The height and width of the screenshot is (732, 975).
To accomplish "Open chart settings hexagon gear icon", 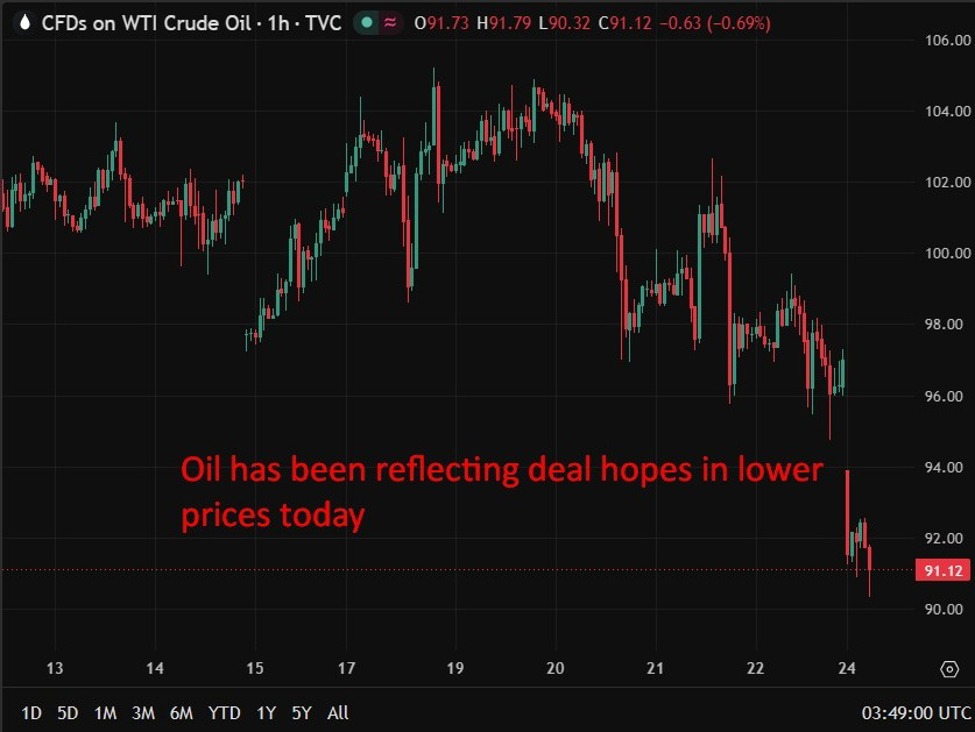I will click(949, 669).
